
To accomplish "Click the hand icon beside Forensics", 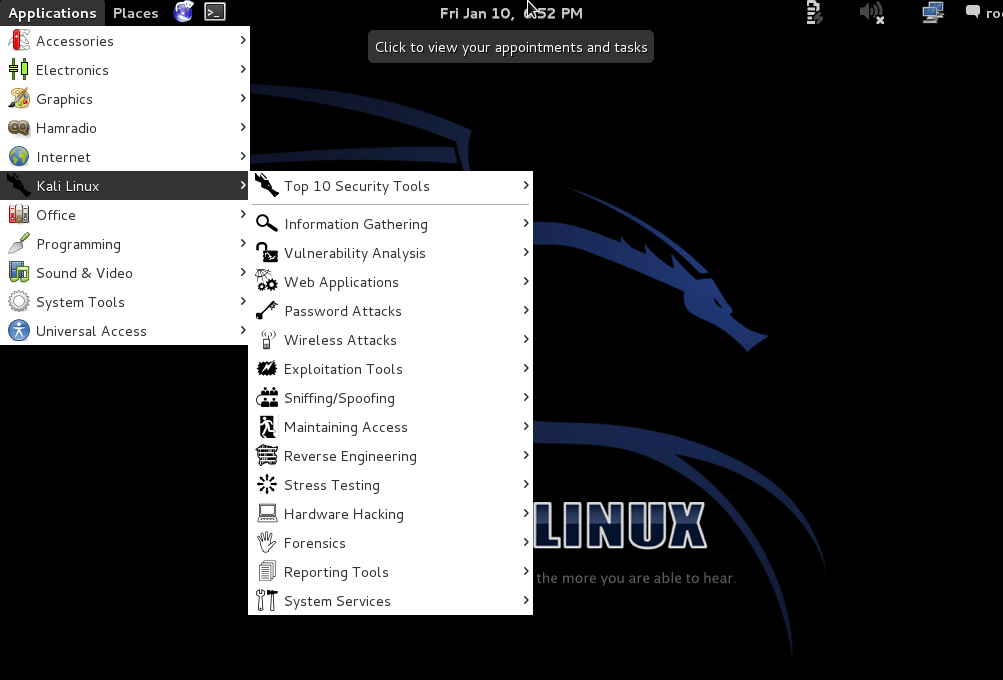I will click(266, 543).
